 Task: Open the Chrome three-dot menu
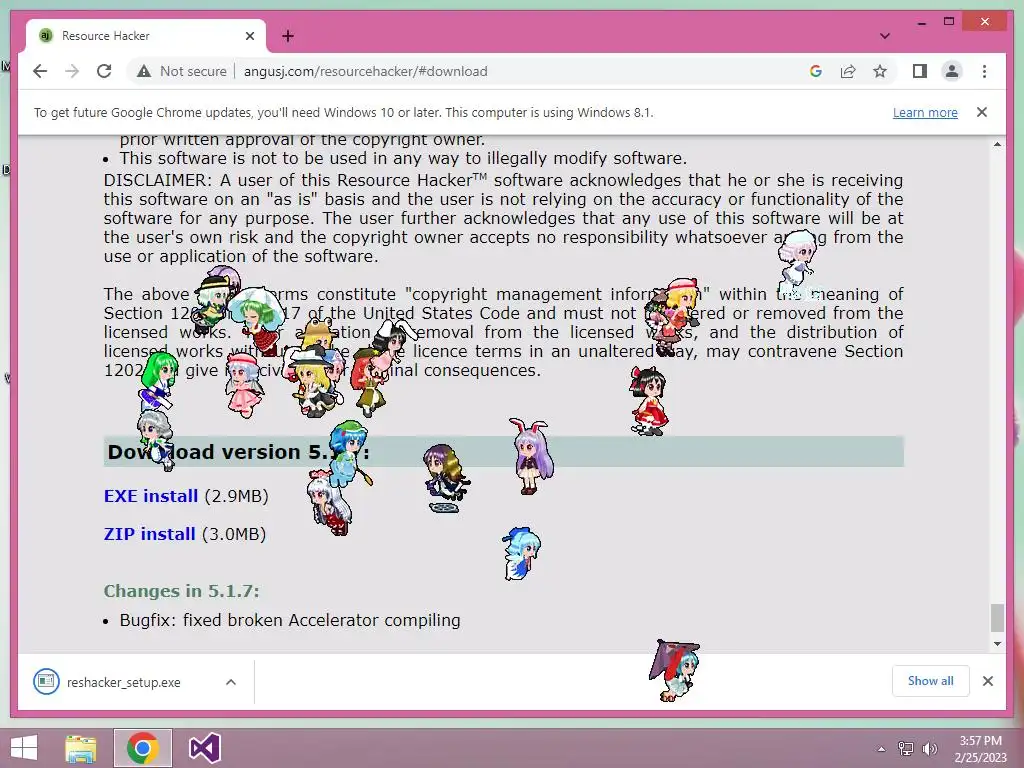tap(984, 71)
